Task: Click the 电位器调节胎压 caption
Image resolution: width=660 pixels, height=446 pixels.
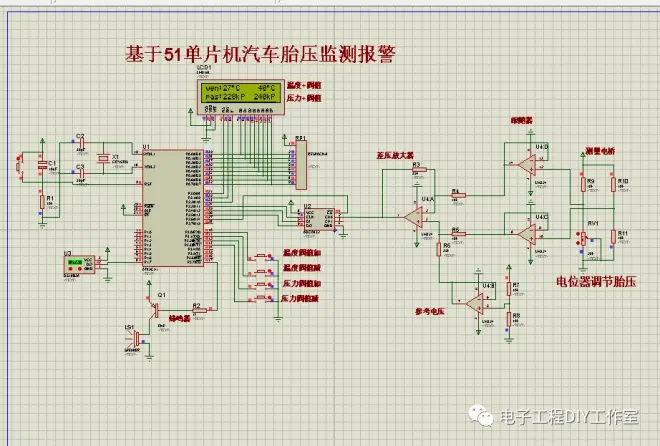Action: (596, 281)
